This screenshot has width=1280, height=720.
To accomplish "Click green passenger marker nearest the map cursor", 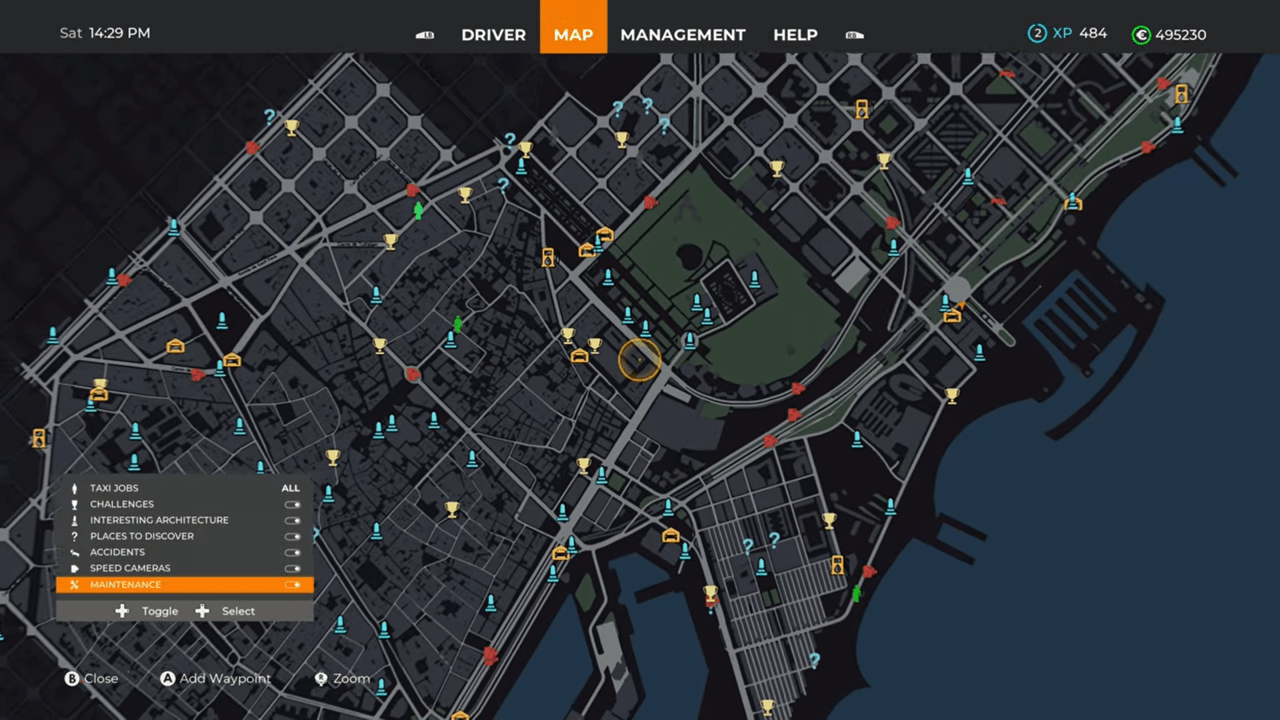I will 458,324.
